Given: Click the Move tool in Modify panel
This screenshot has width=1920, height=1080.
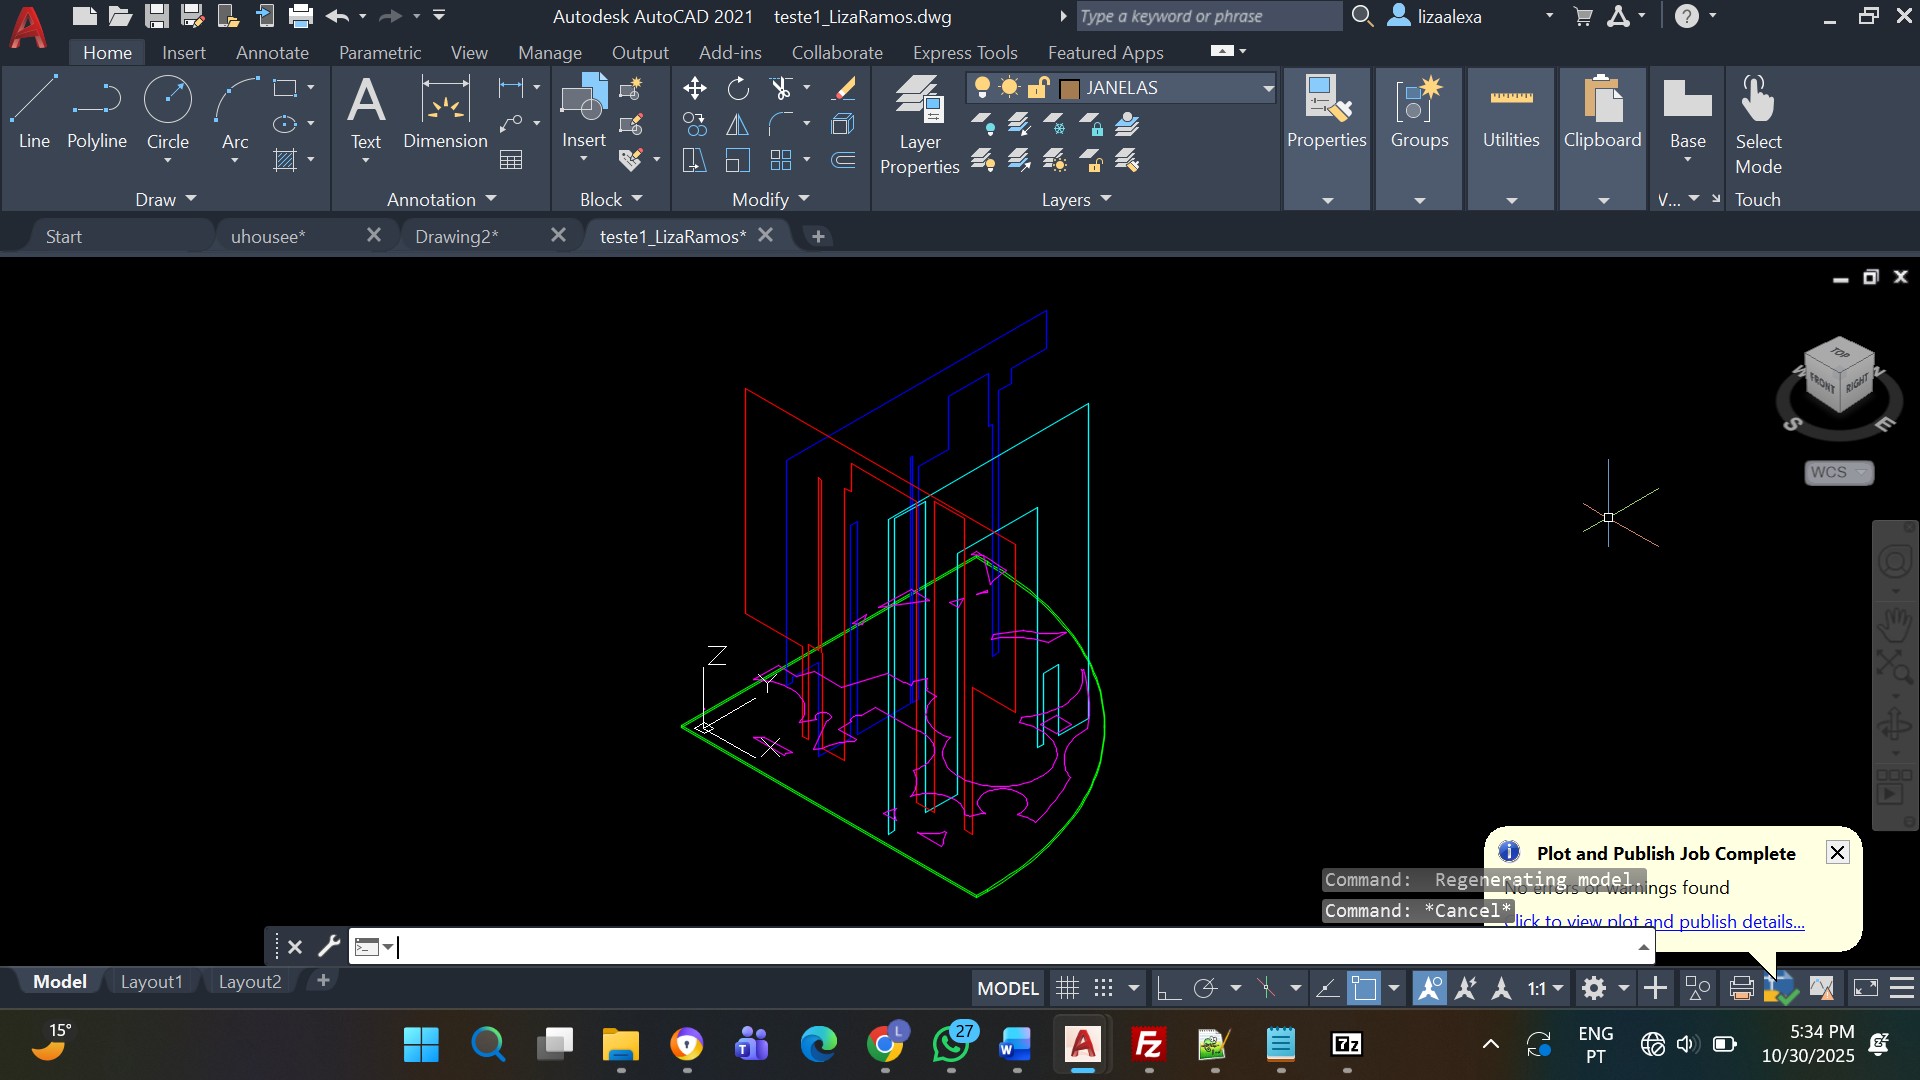Looking at the screenshot, I should [695, 89].
